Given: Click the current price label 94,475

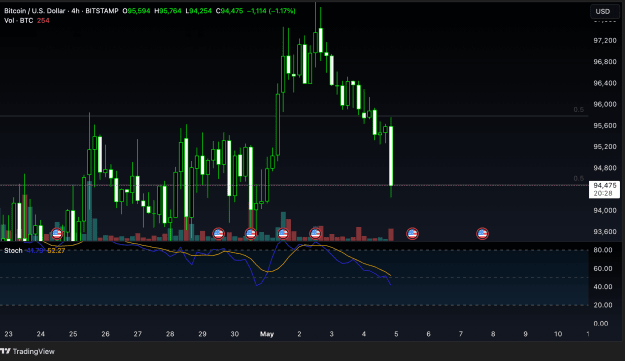Looking at the screenshot, I should click(604, 186).
